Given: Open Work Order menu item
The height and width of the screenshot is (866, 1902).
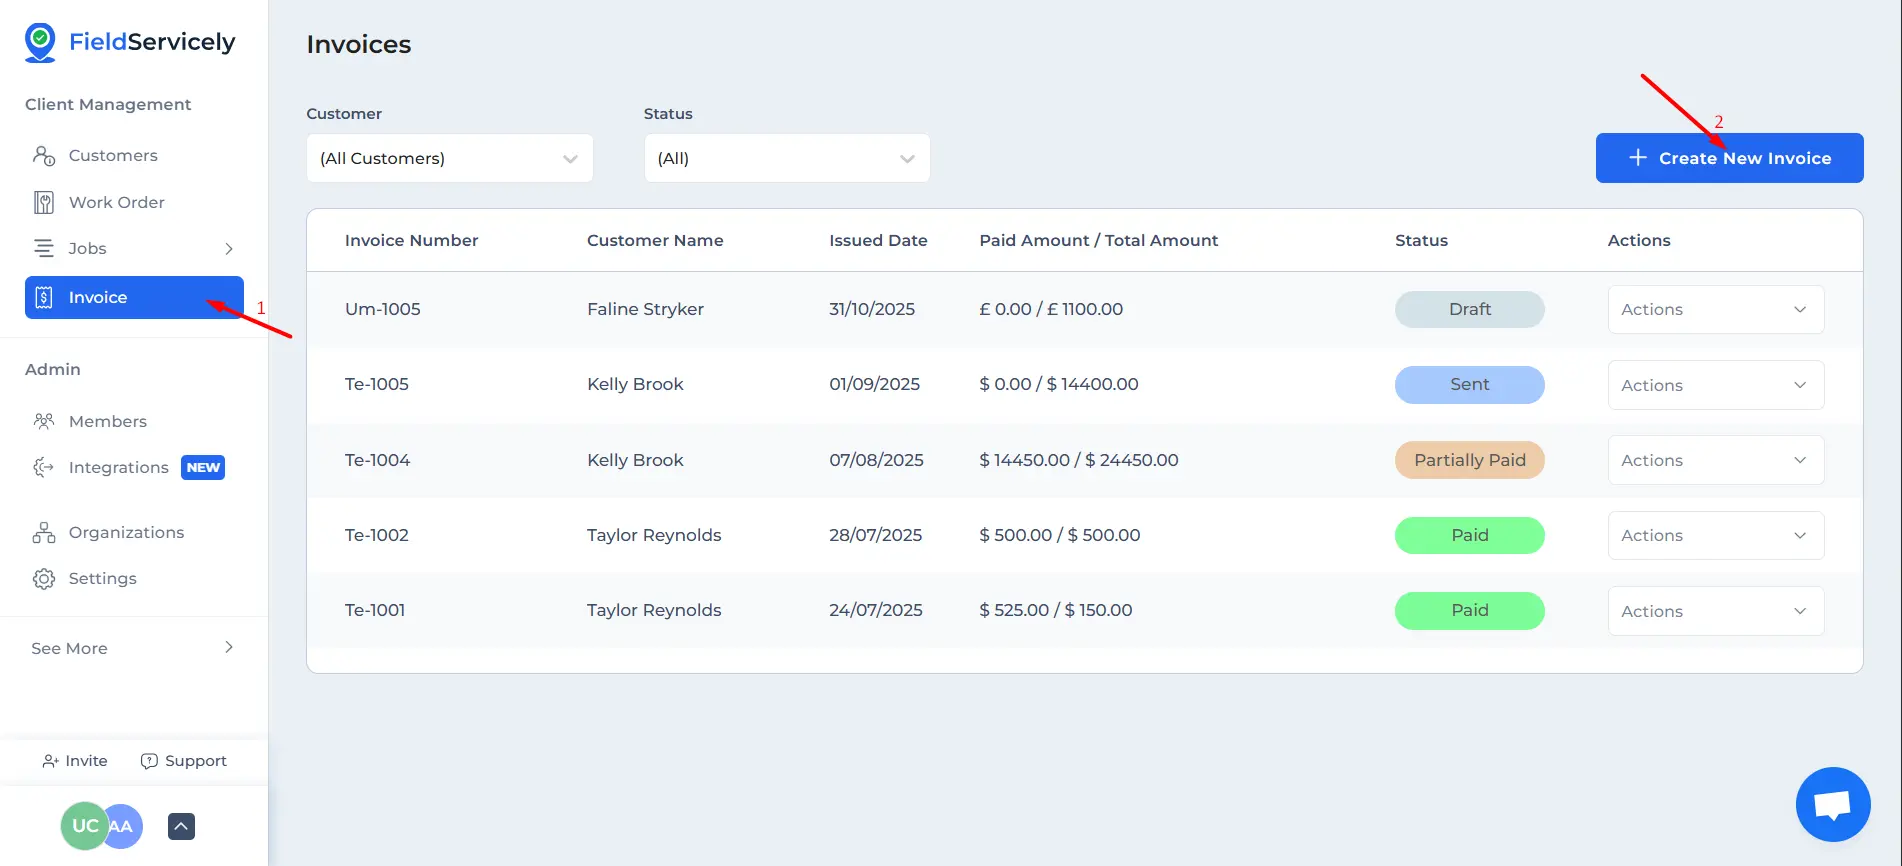Looking at the screenshot, I should 117,202.
